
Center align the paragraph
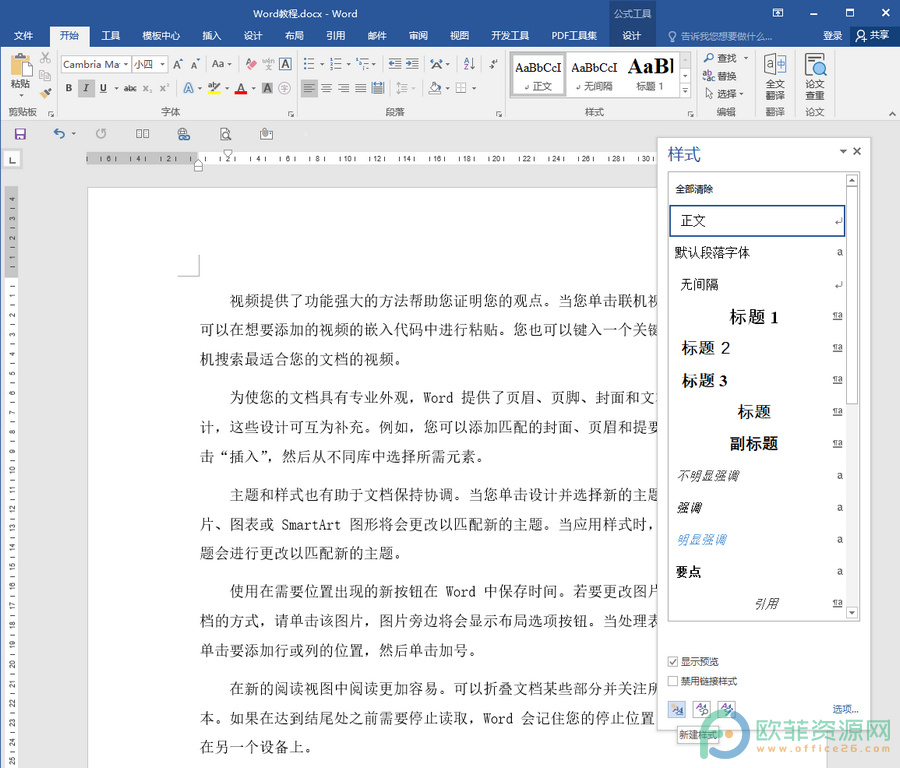327,88
